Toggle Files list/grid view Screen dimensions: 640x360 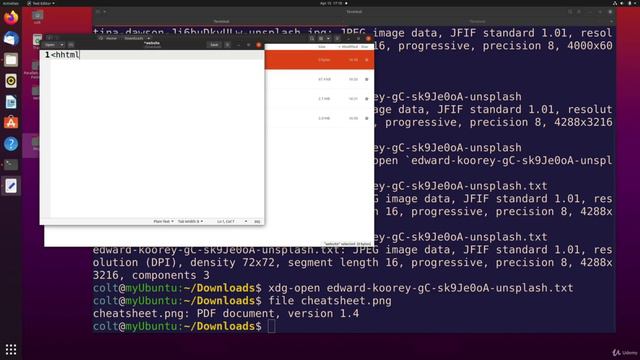click(x=321, y=38)
